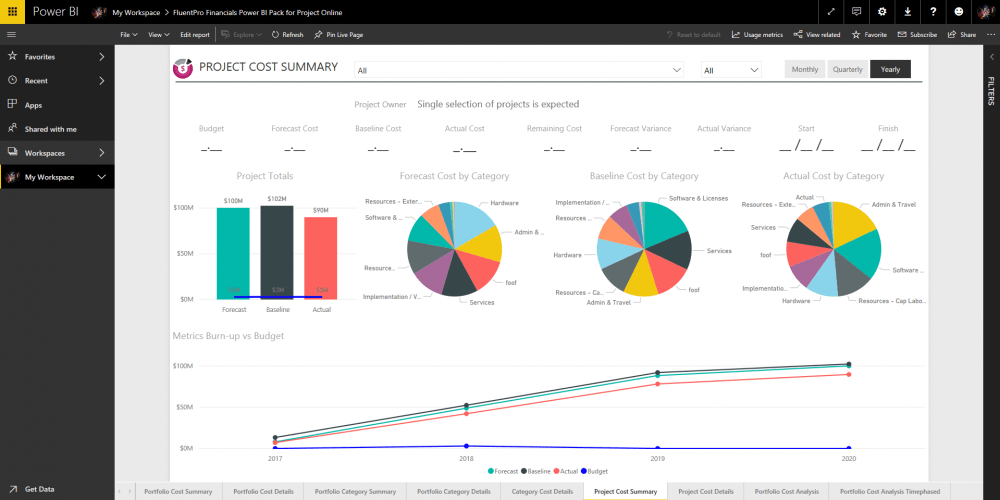
Task: Open Project Cost Details tab
Action: pyautogui.click(x=706, y=492)
